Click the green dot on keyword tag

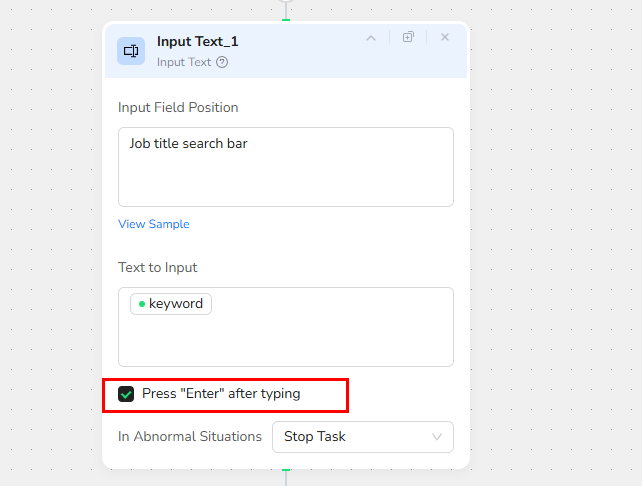[142, 304]
